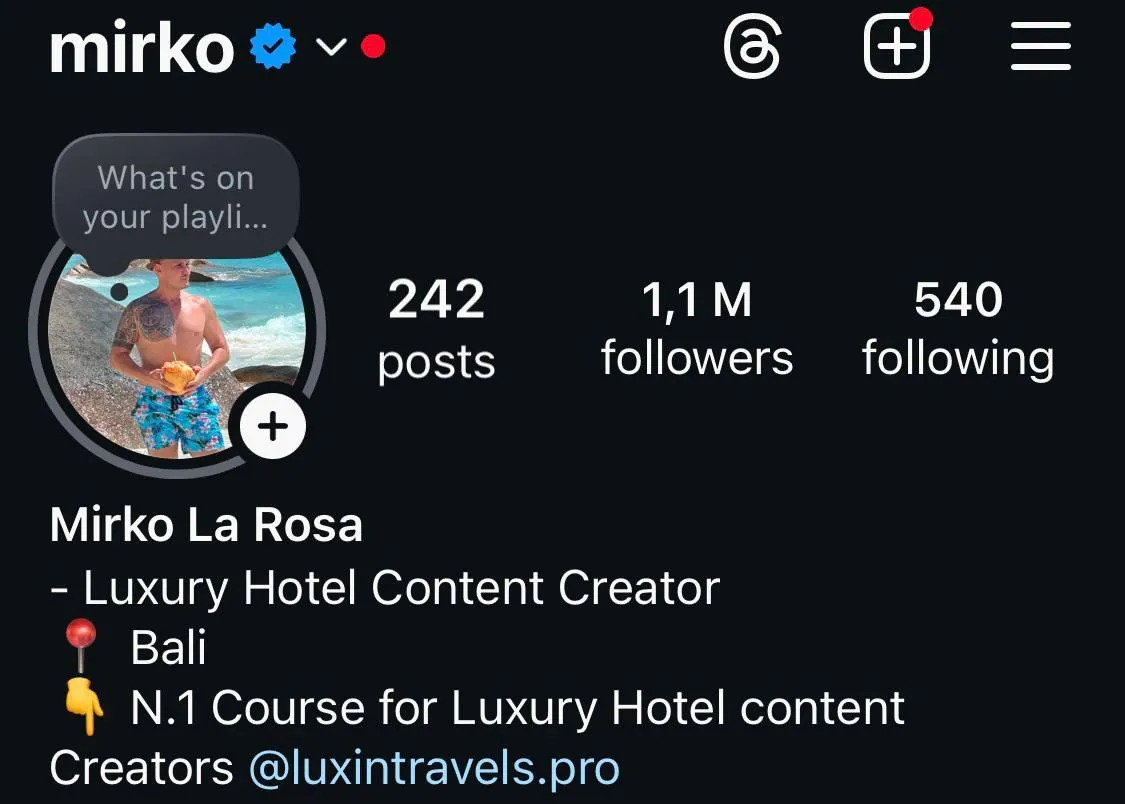Viewport: 1125px width, 804px height.
Task: Open the Threads icon
Action: (751, 47)
